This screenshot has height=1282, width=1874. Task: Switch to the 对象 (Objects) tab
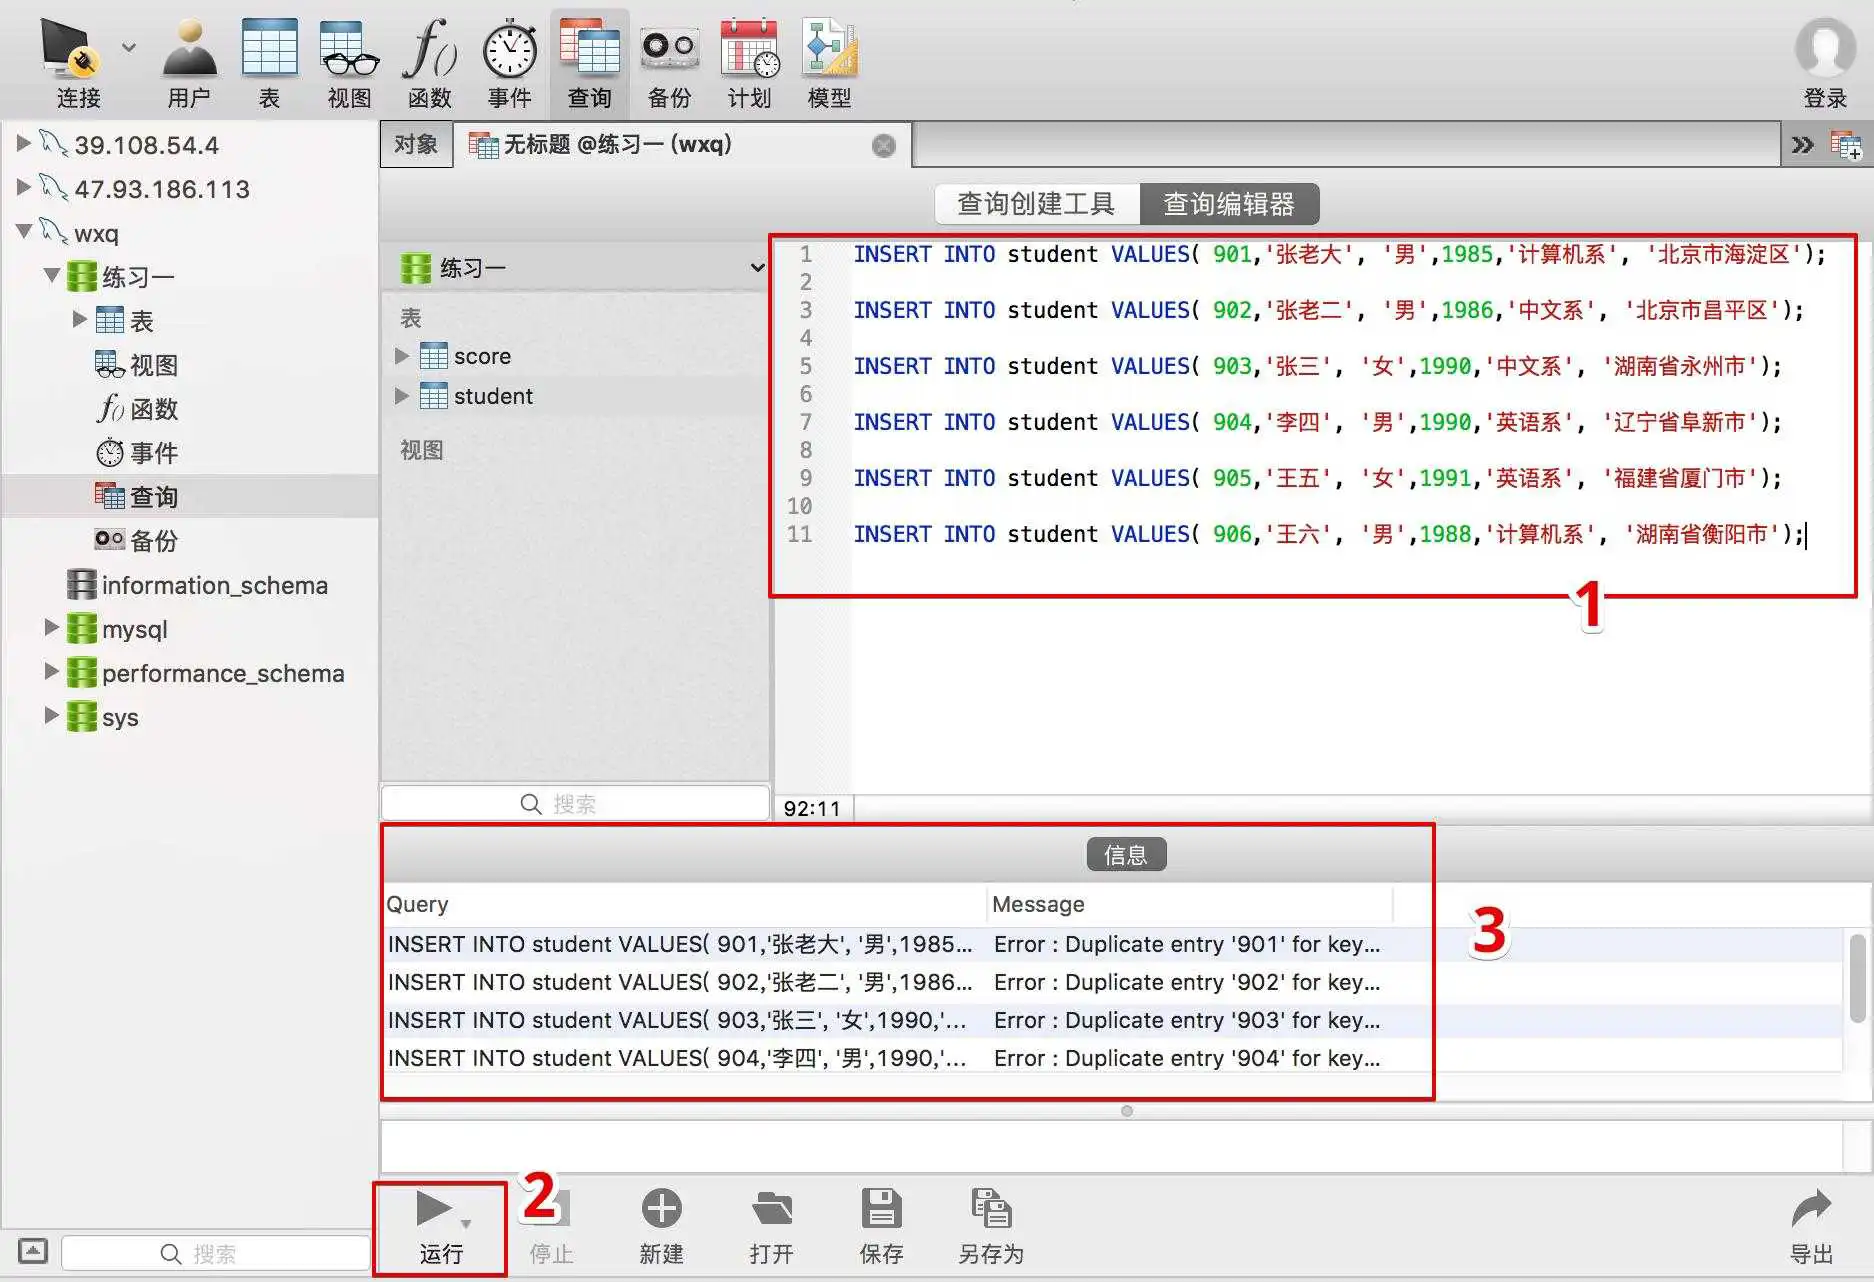(x=416, y=145)
